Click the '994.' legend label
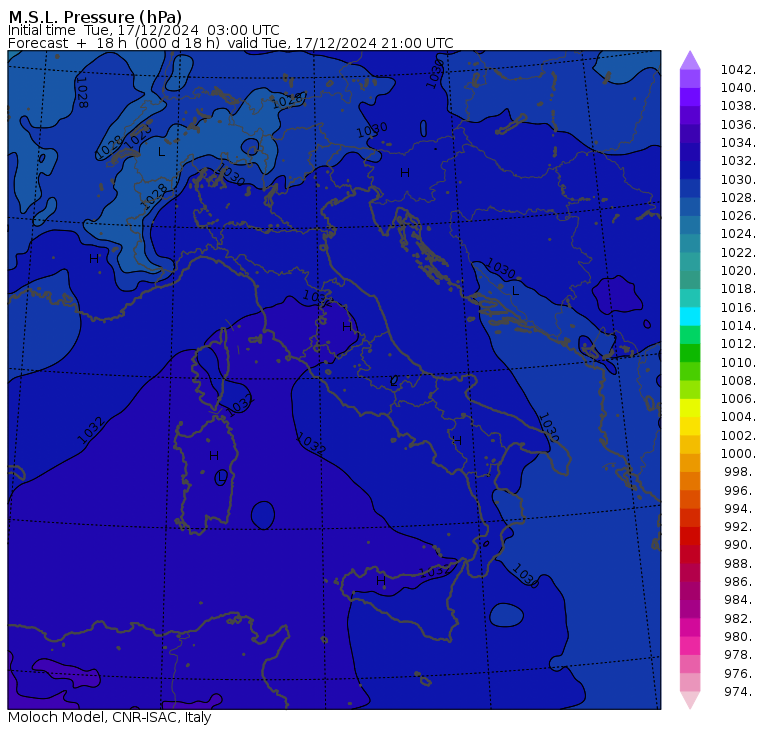The image size is (760, 731). tap(740, 509)
